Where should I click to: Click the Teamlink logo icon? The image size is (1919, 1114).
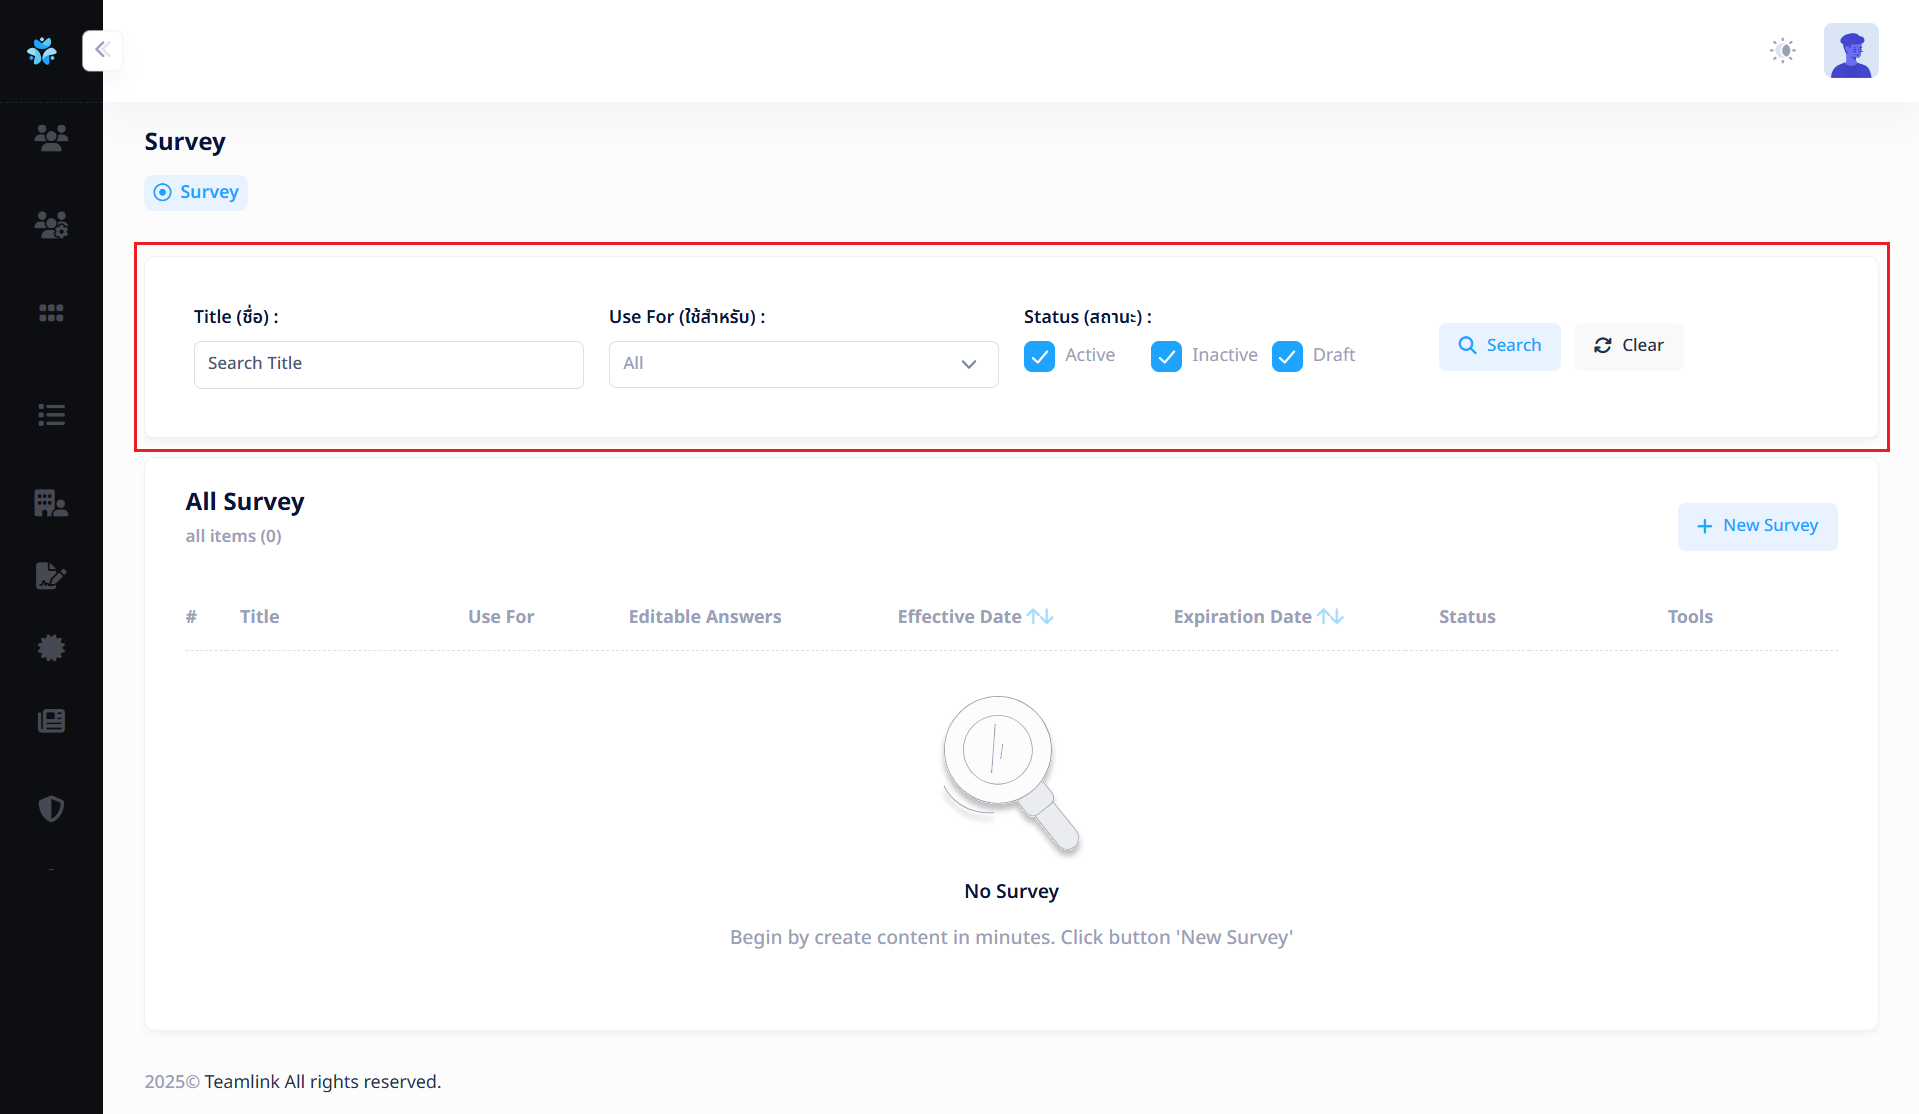(42, 51)
